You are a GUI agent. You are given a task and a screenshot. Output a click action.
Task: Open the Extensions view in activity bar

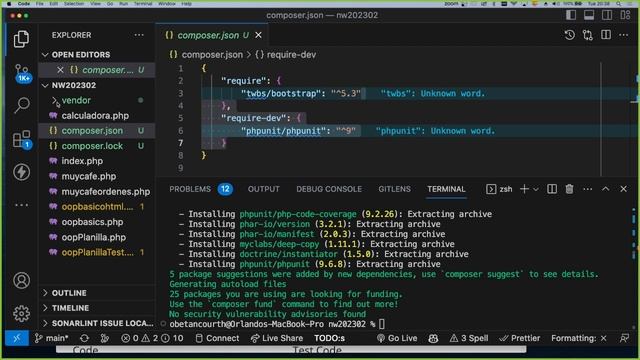click(x=21, y=139)
